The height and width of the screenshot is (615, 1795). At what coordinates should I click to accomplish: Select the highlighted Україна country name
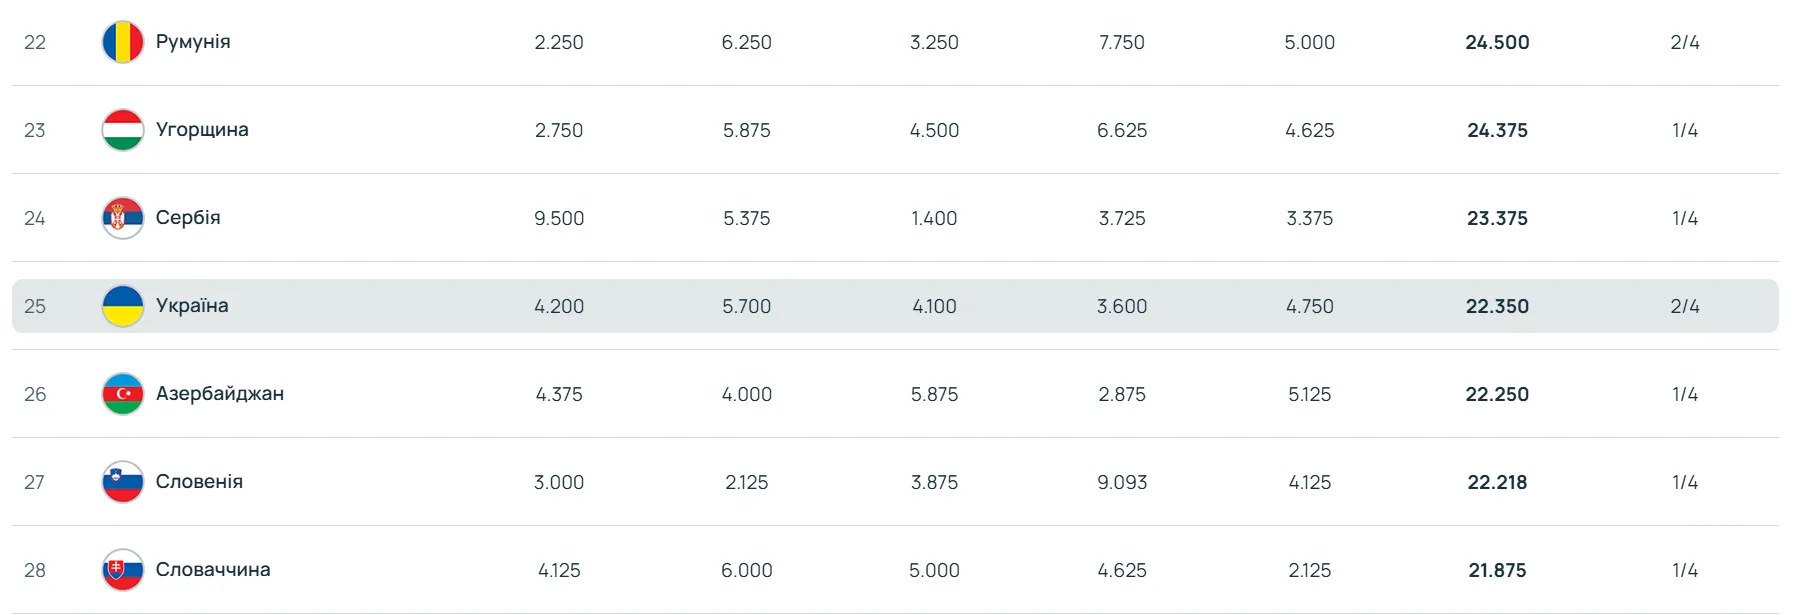tap(192, 306)
